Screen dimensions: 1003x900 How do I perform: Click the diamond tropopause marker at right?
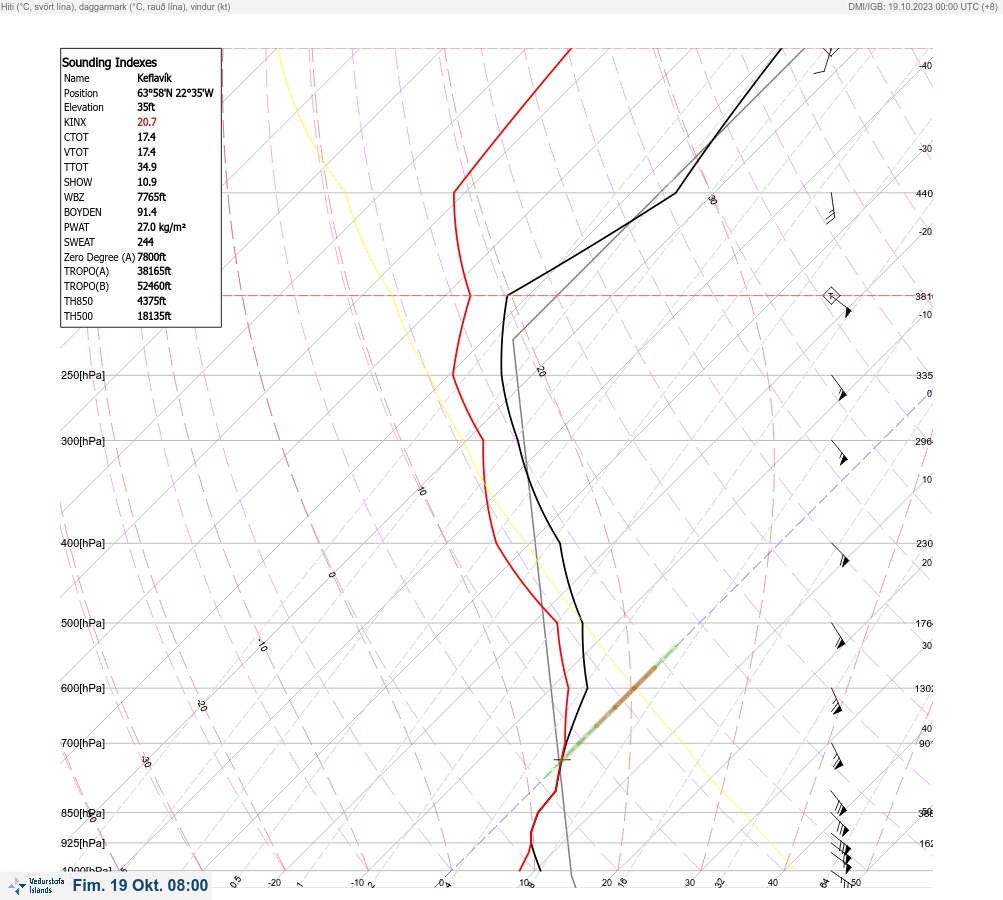point(831,296)
